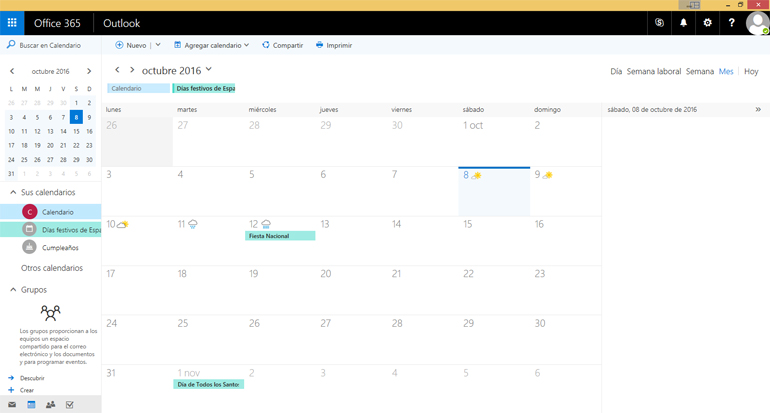The width and height of the screenshot is (770, 413).
Task: Open the settings gear menu
Action: point(707,23)
